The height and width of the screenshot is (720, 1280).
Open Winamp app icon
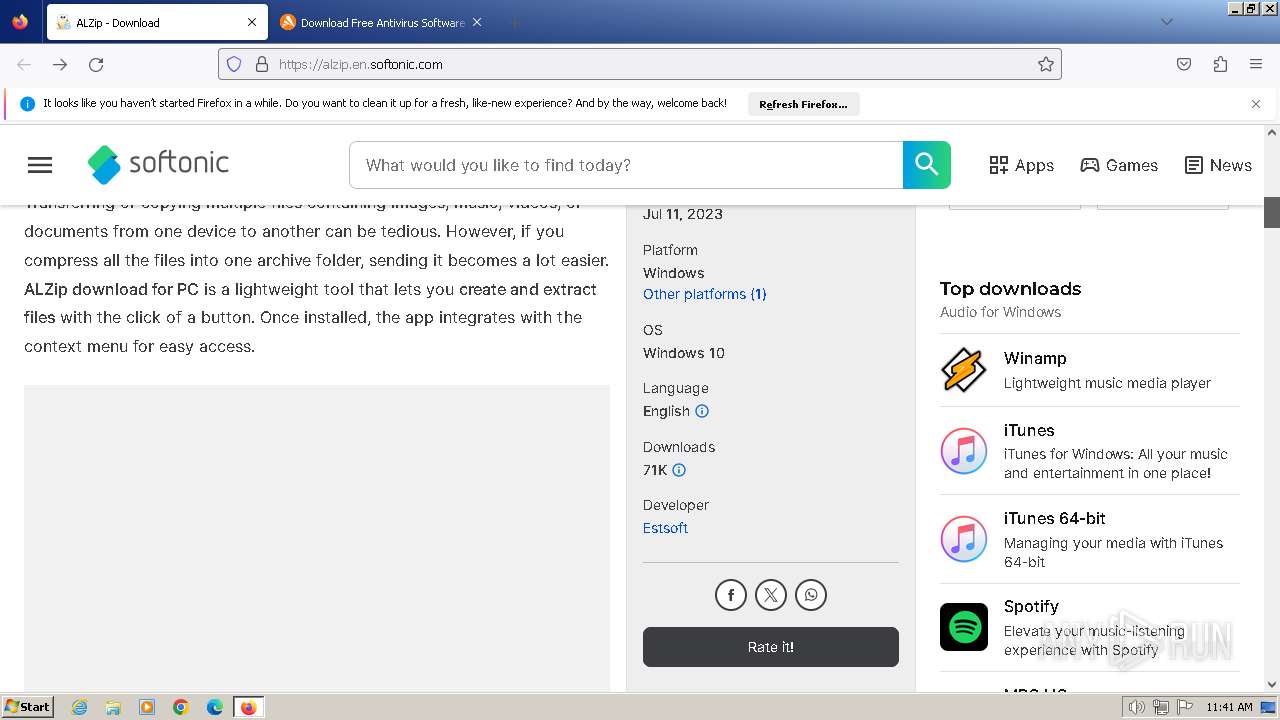(x=964, y=370)
